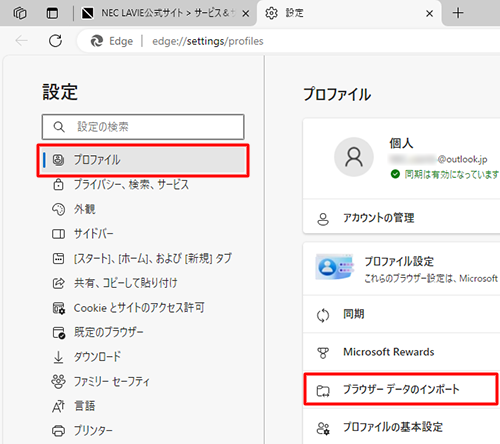
Task: Click the 同期は有効になっています status text
Action: pyautogui.click(x=451, y=174)
